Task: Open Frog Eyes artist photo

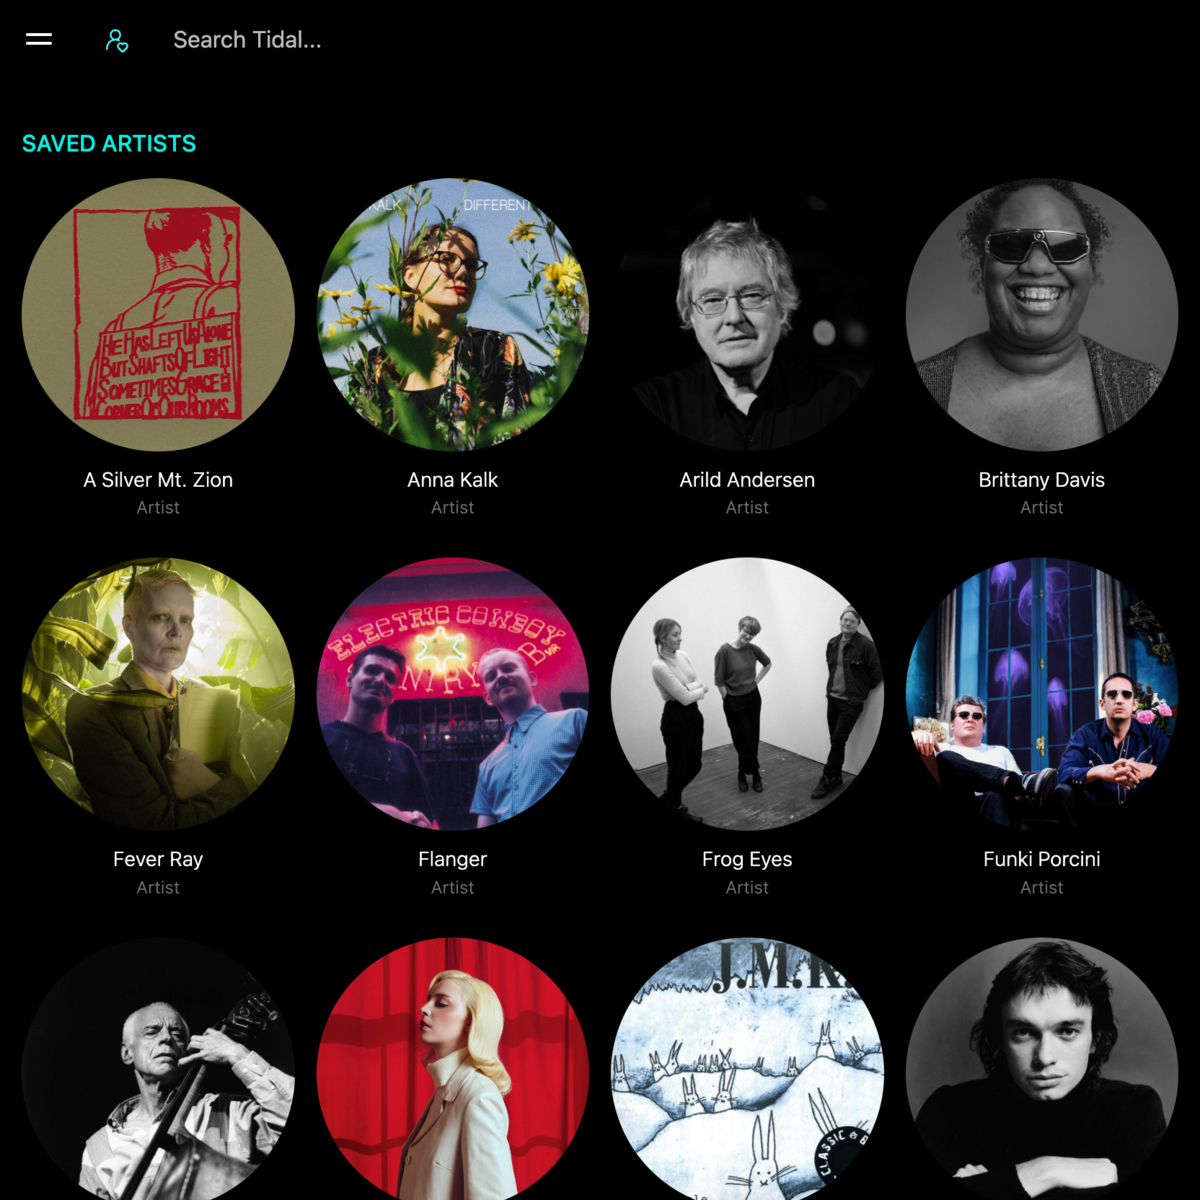Action: [x=747, y=694]
